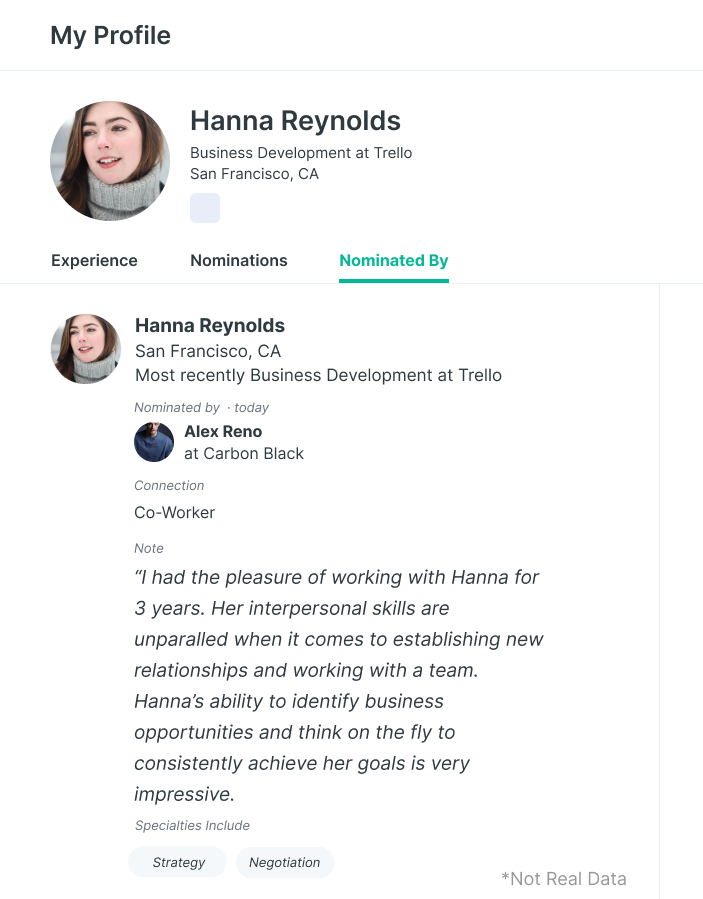703x899 pixels.
Task: Click 'Most recently Business Development at Trello'
Action: (x=318, y=376)
